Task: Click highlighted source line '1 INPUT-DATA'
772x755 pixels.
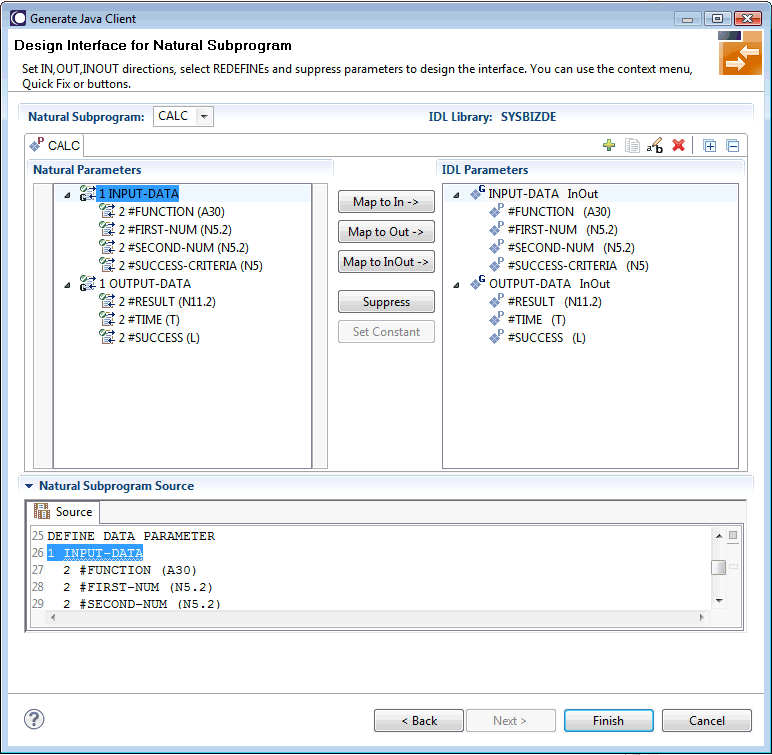Action: (x=95, y=553)
